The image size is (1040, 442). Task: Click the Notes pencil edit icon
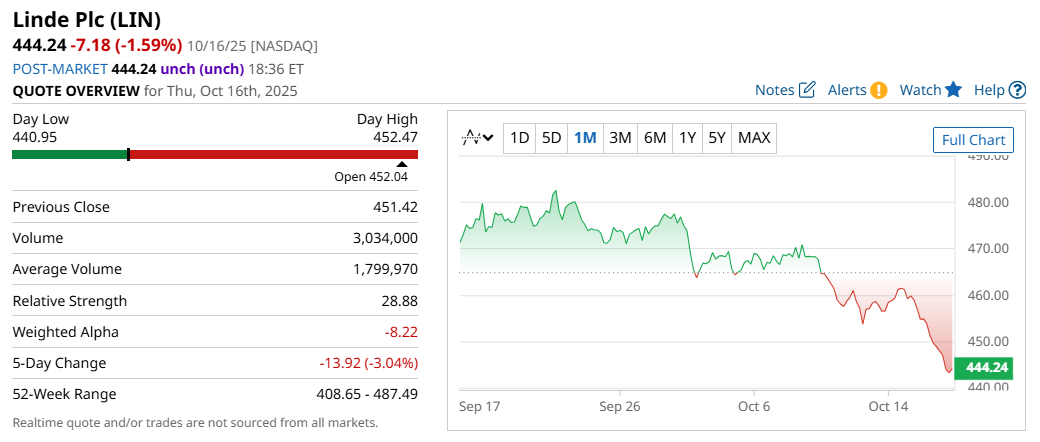(808, 90)
